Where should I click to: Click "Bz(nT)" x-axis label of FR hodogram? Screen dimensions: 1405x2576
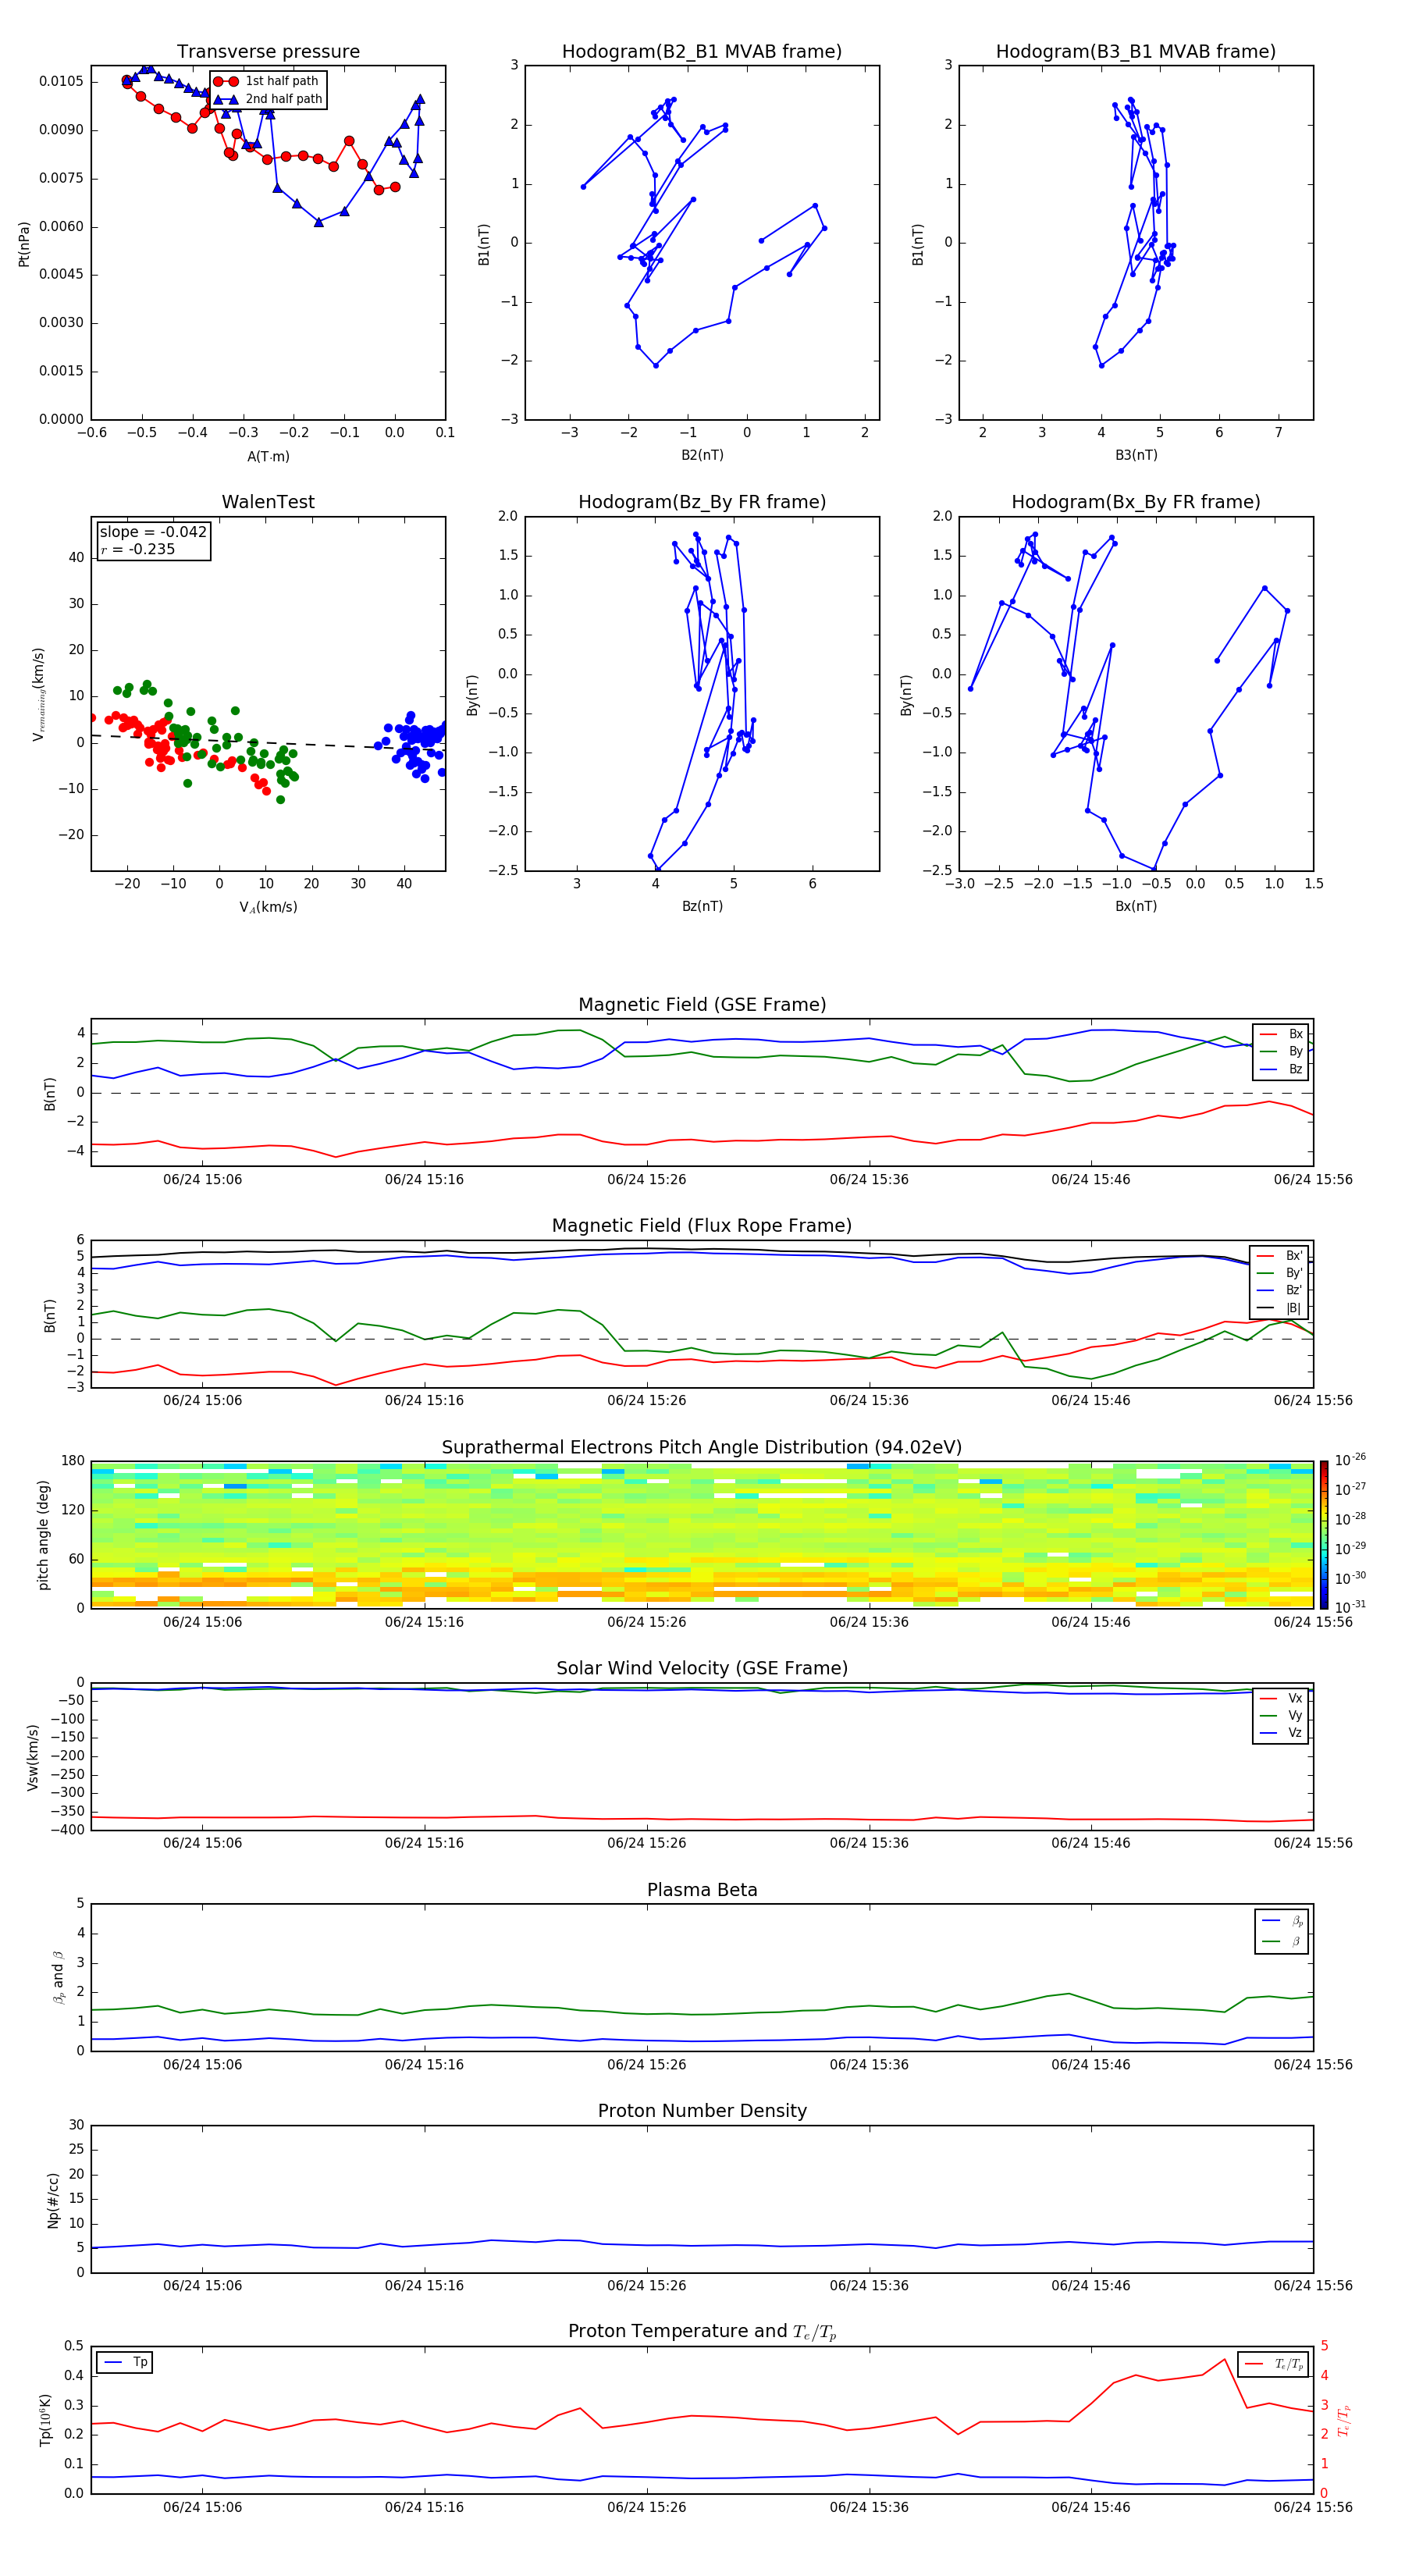pos(702,906)
